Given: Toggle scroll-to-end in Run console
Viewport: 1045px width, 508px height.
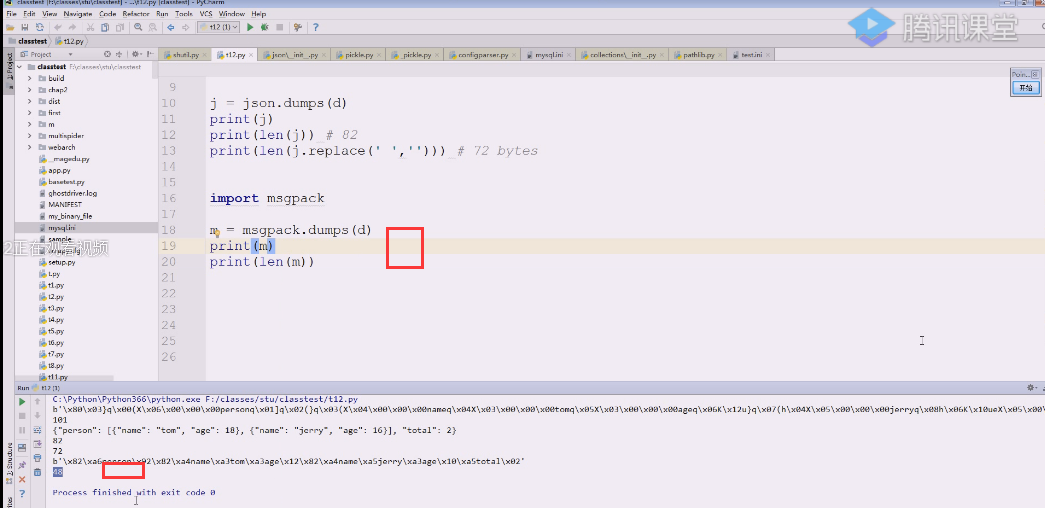Looking at the screenshot, I should click(37, 445).
